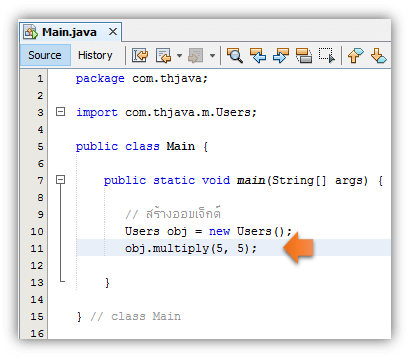Click Previous Bookmark up-arrow icon
411x360 pixels.
355,55
